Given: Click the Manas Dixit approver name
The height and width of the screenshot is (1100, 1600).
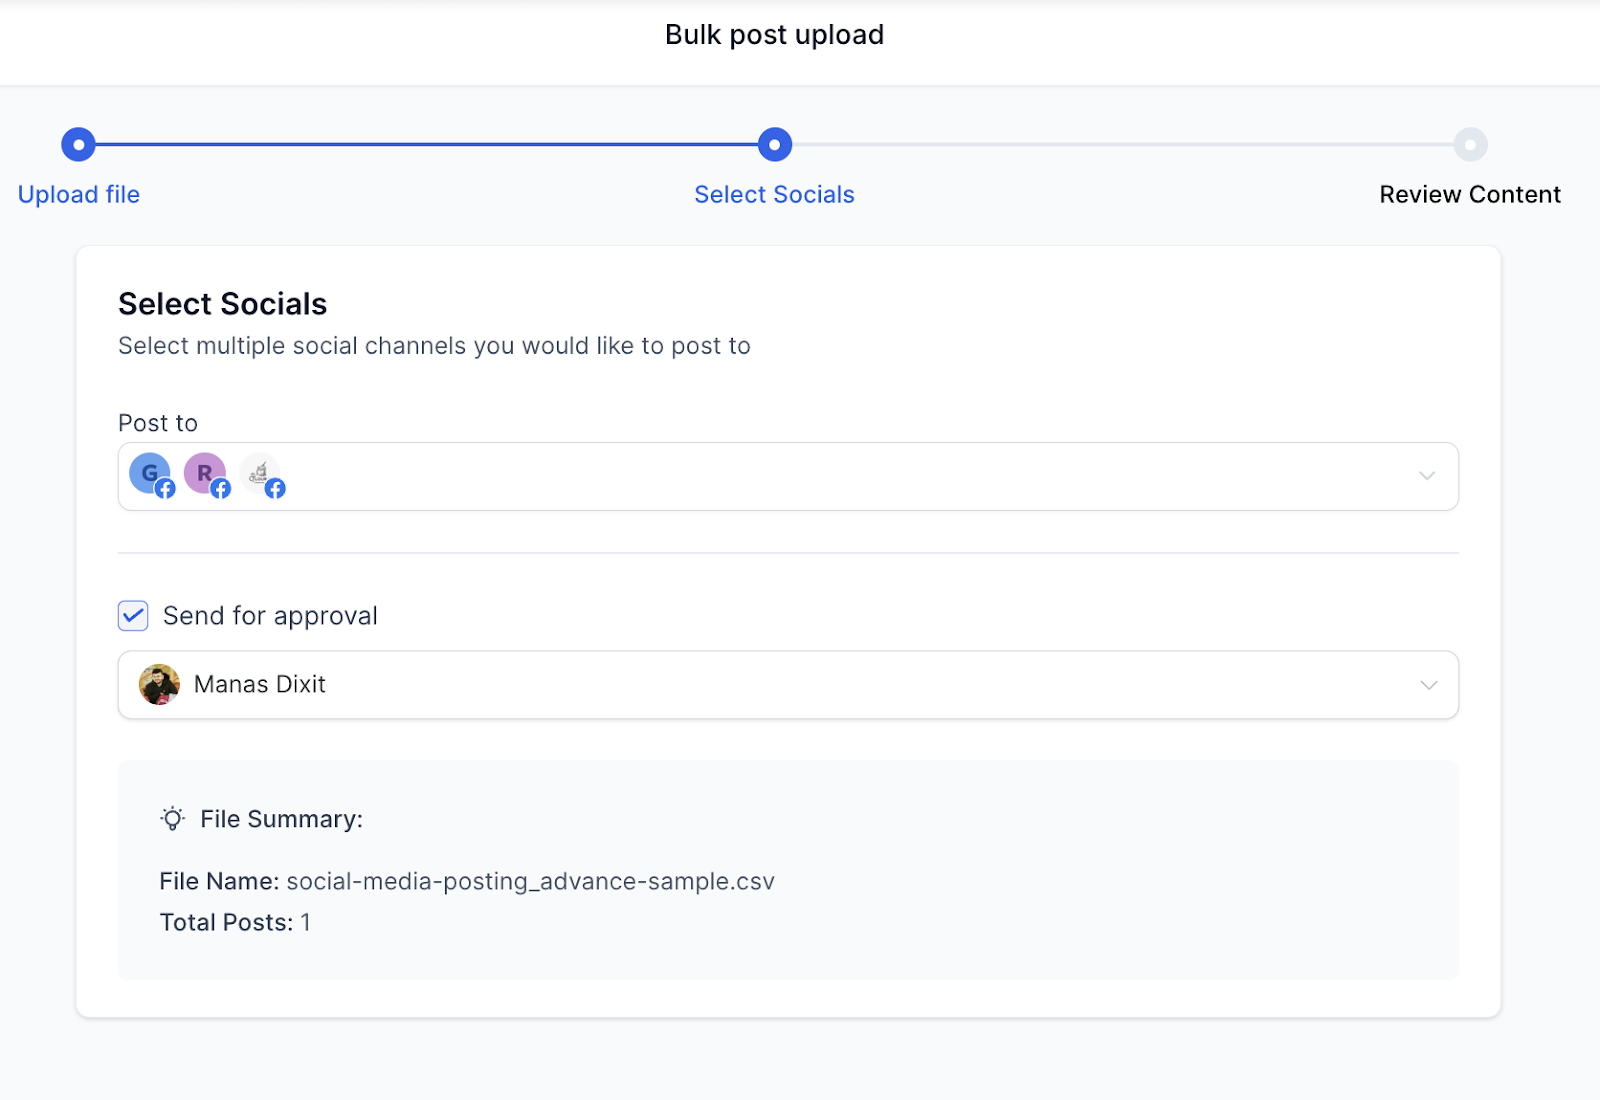Looking at the screenshot, I should [x=260, y=684].
